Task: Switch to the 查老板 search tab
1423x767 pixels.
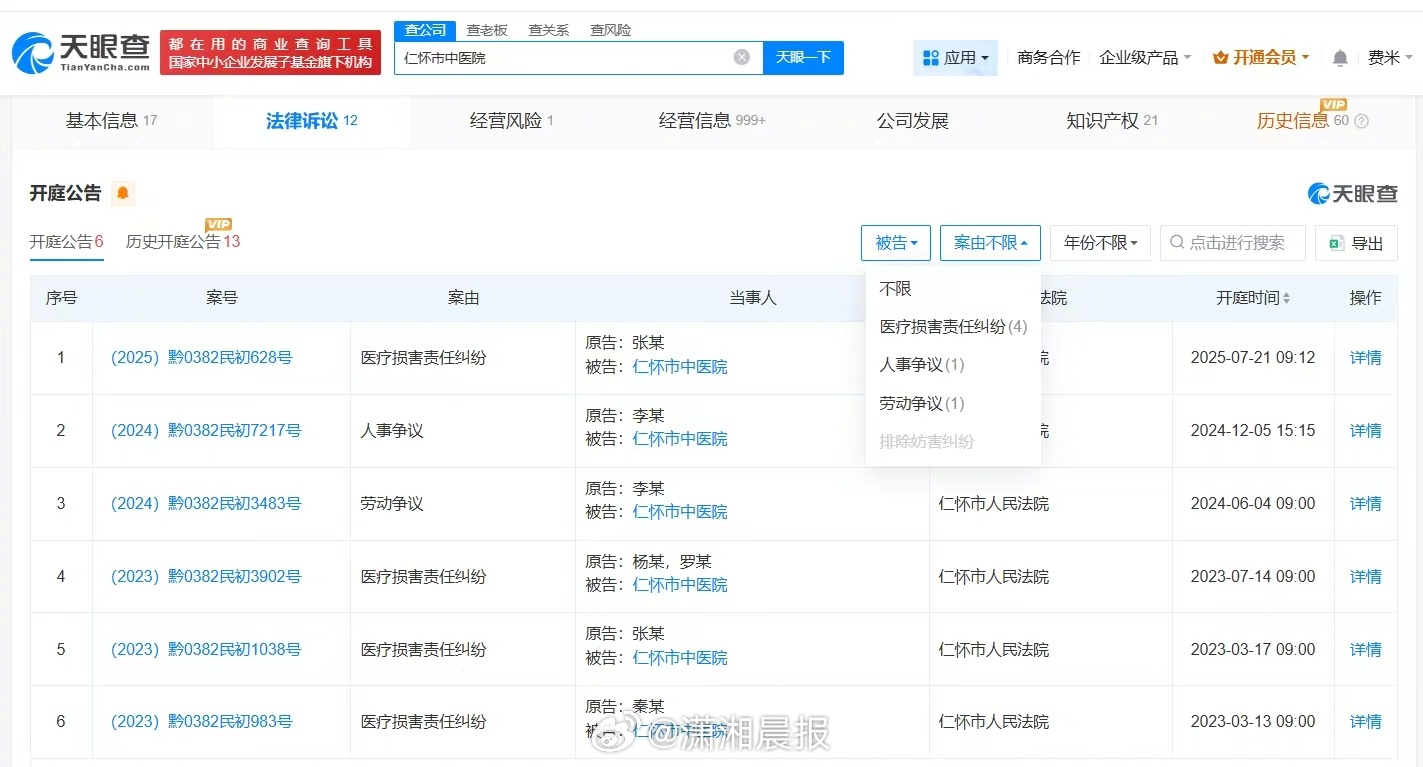Action: [x=487, y=30]
